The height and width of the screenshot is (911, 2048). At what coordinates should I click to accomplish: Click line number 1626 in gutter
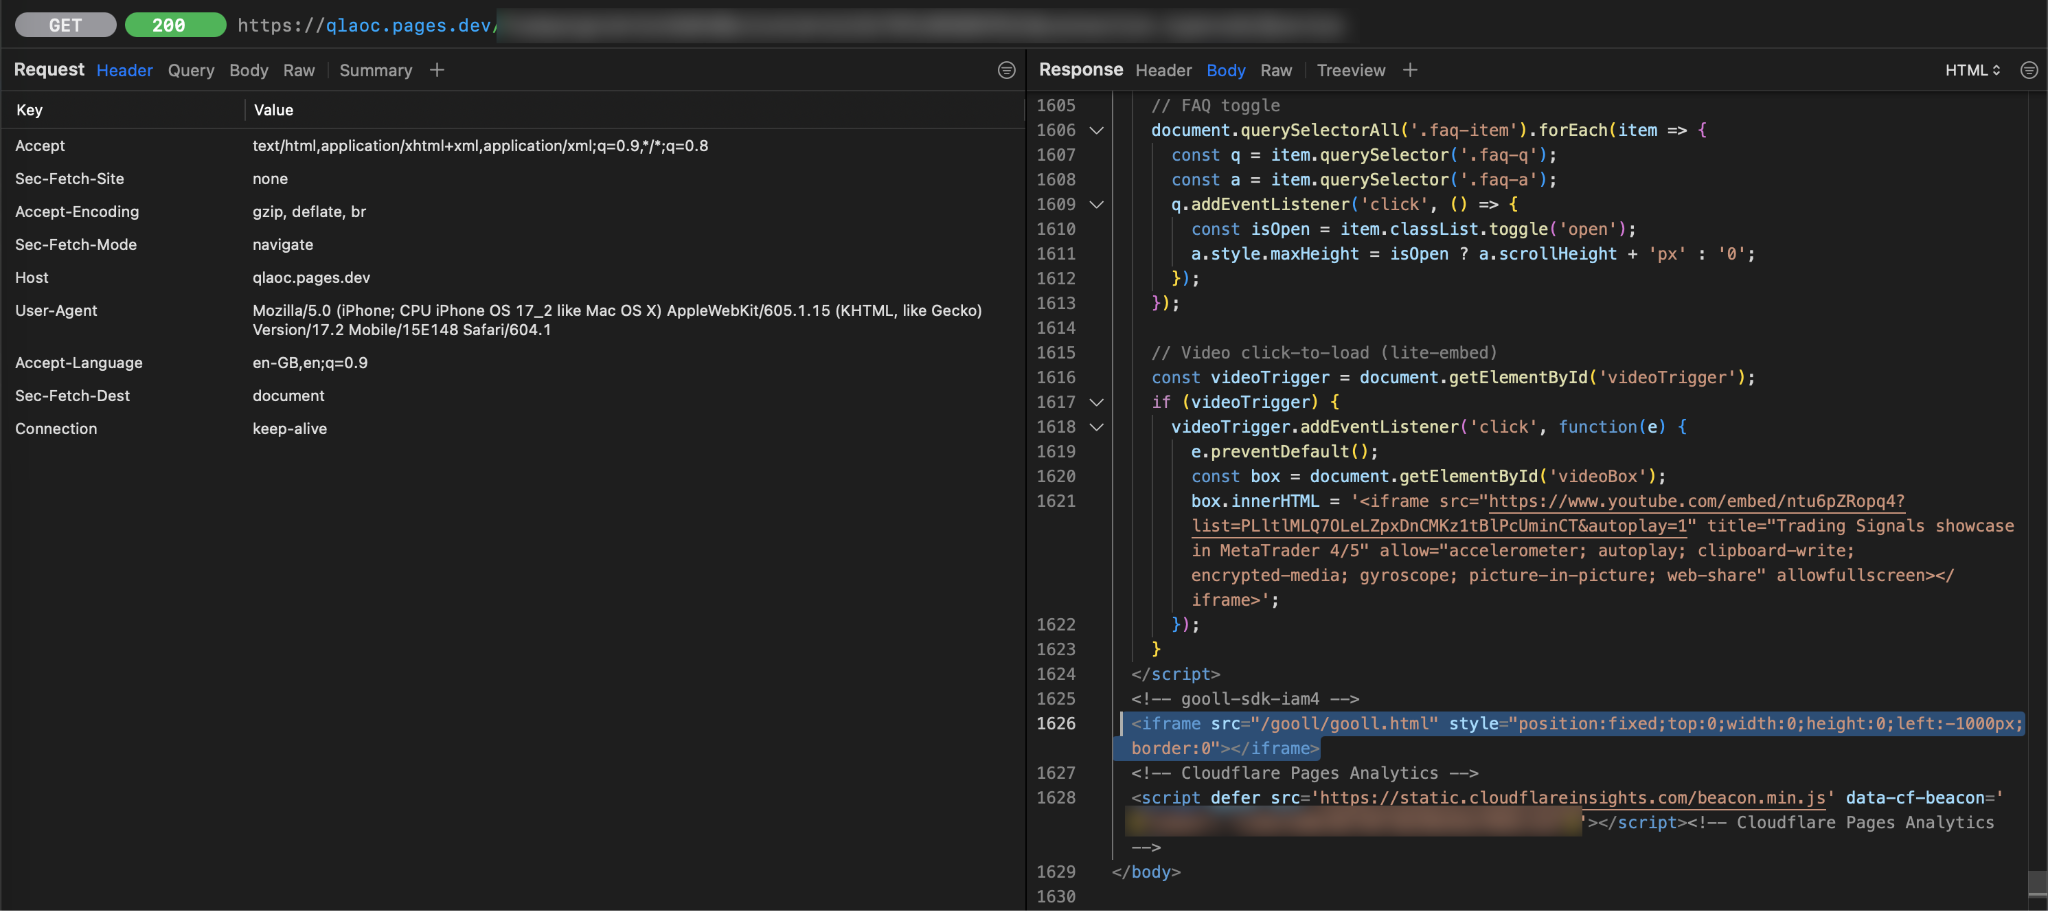tap(1056, 724)
